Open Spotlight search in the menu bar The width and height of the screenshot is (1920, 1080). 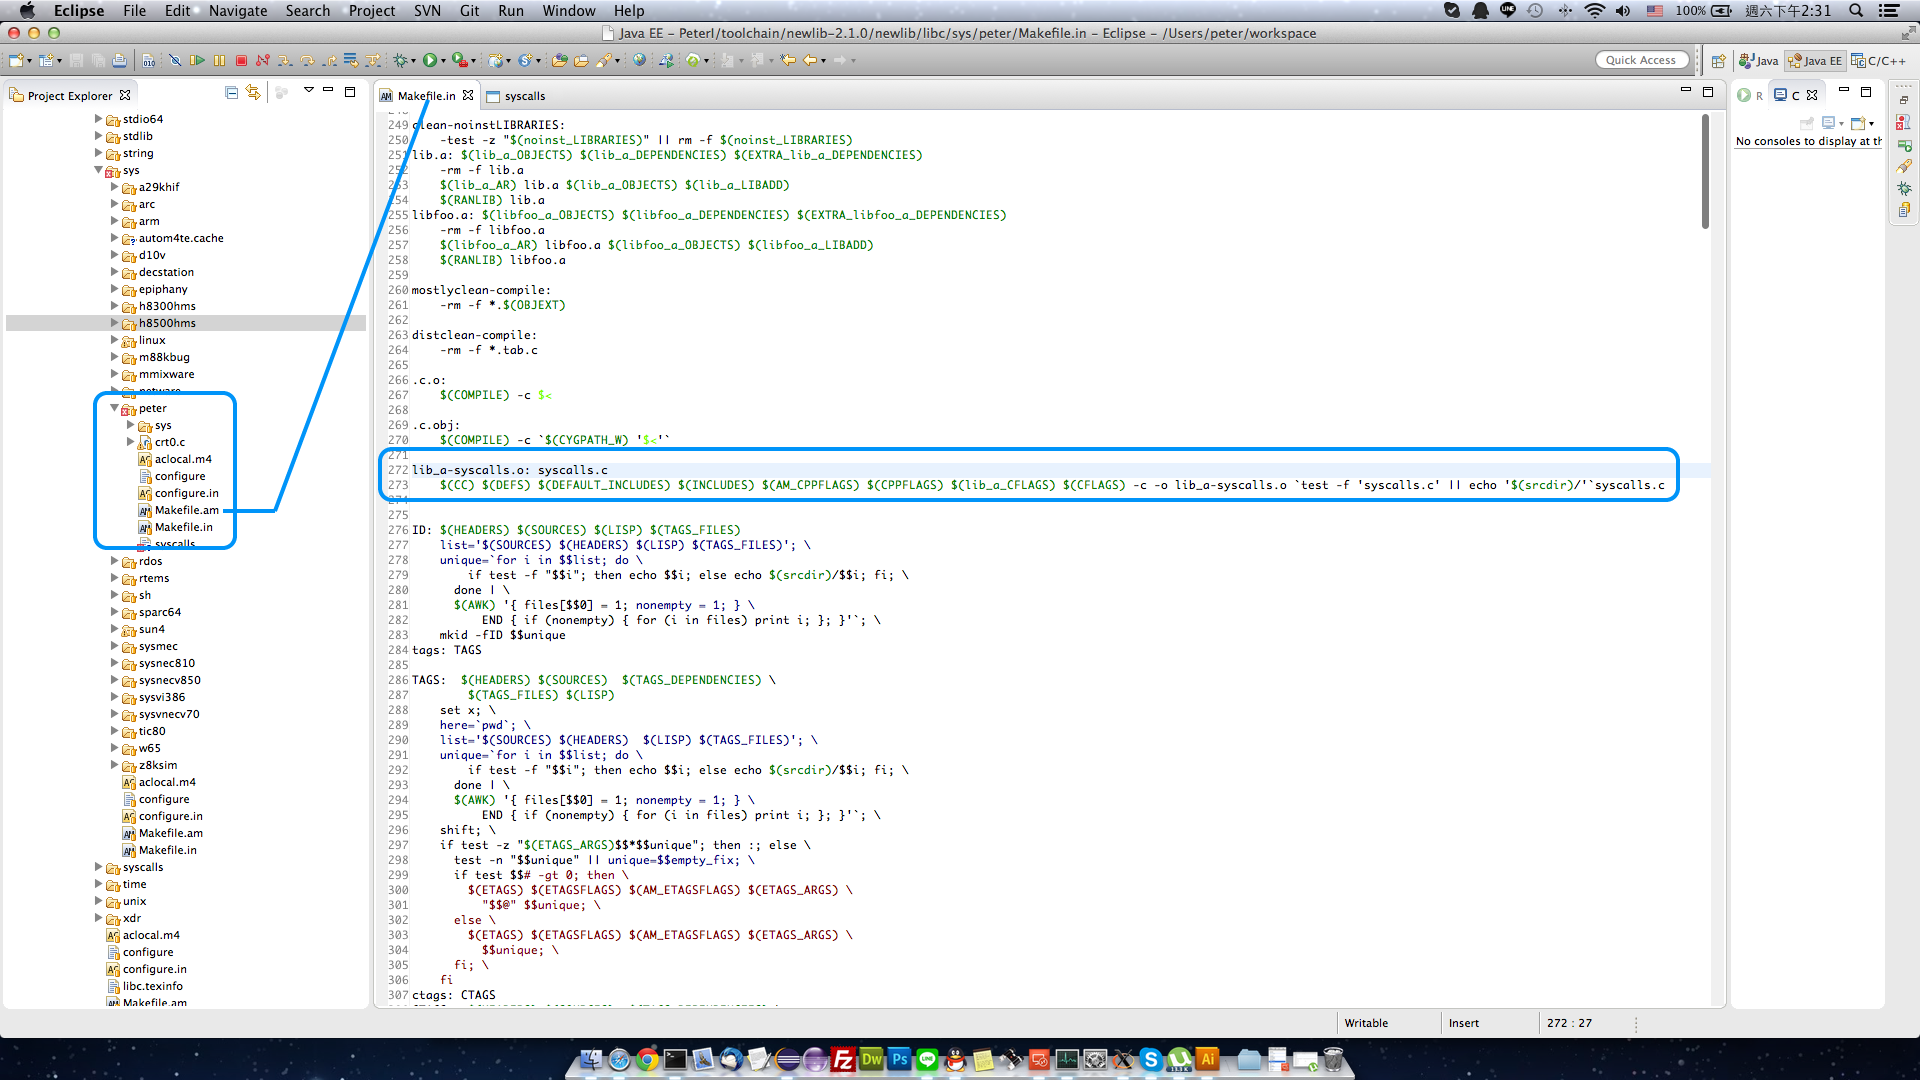(x=1856, y=11)
